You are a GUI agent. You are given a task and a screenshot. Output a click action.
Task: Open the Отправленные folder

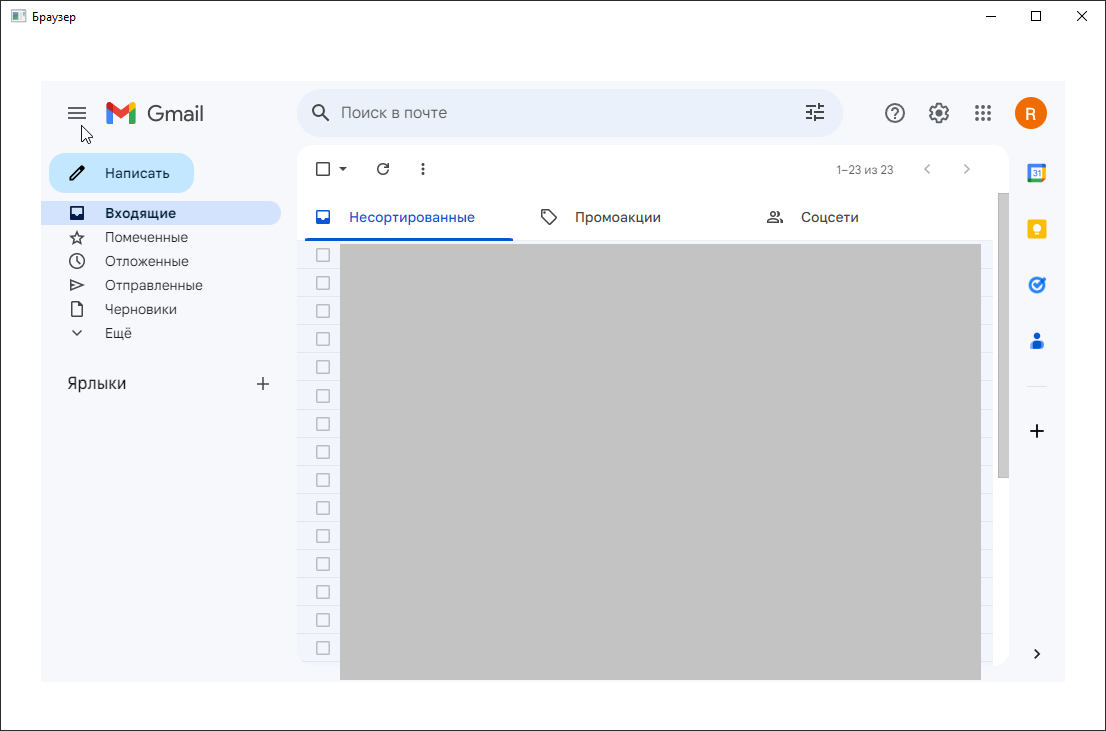[153, 285]
